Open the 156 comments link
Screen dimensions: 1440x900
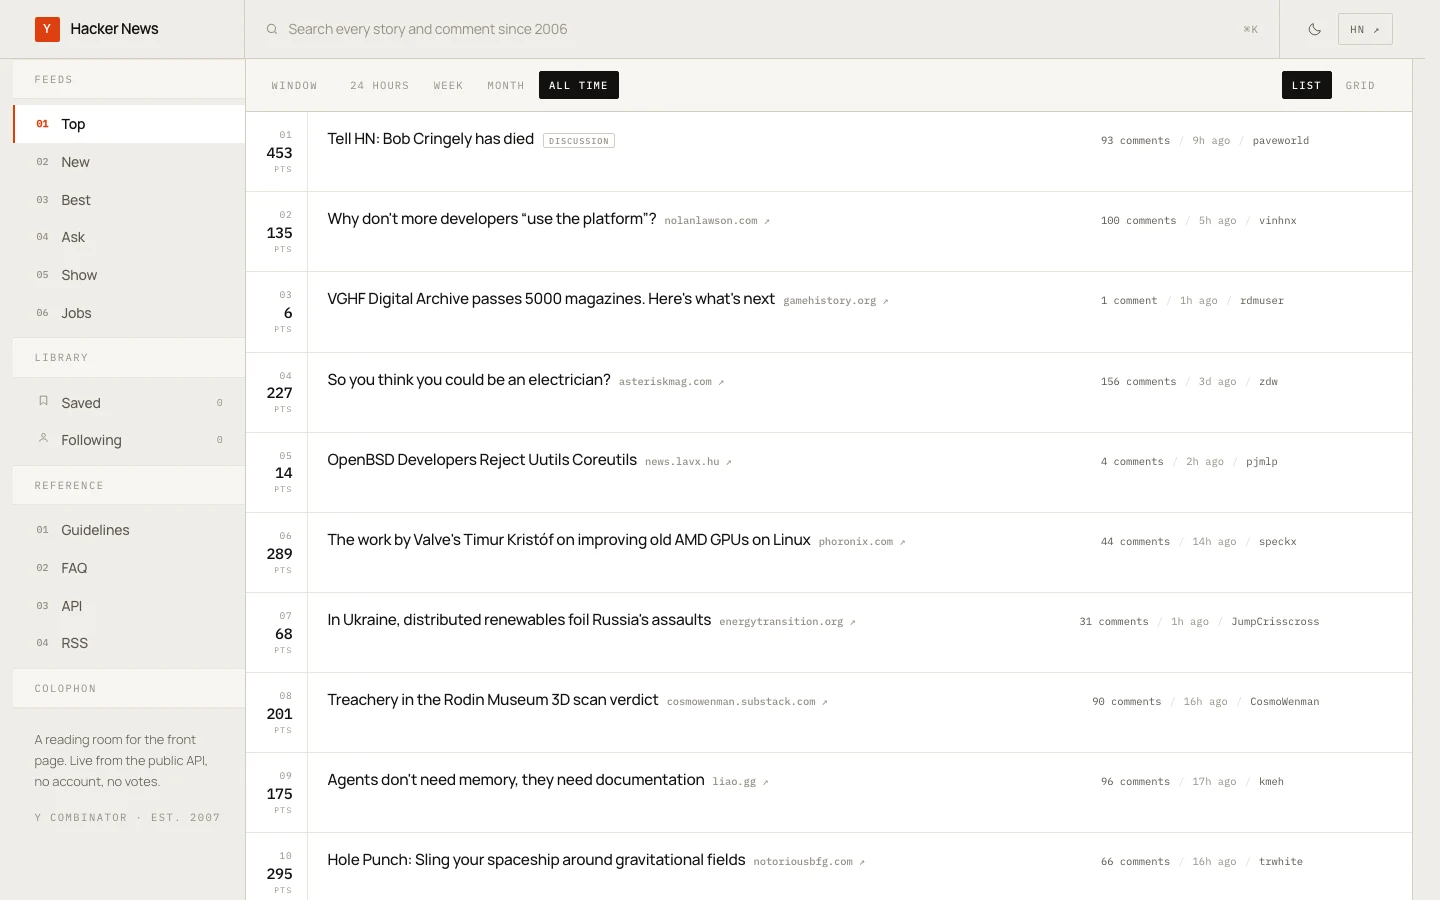click(x=1138, y=382)
